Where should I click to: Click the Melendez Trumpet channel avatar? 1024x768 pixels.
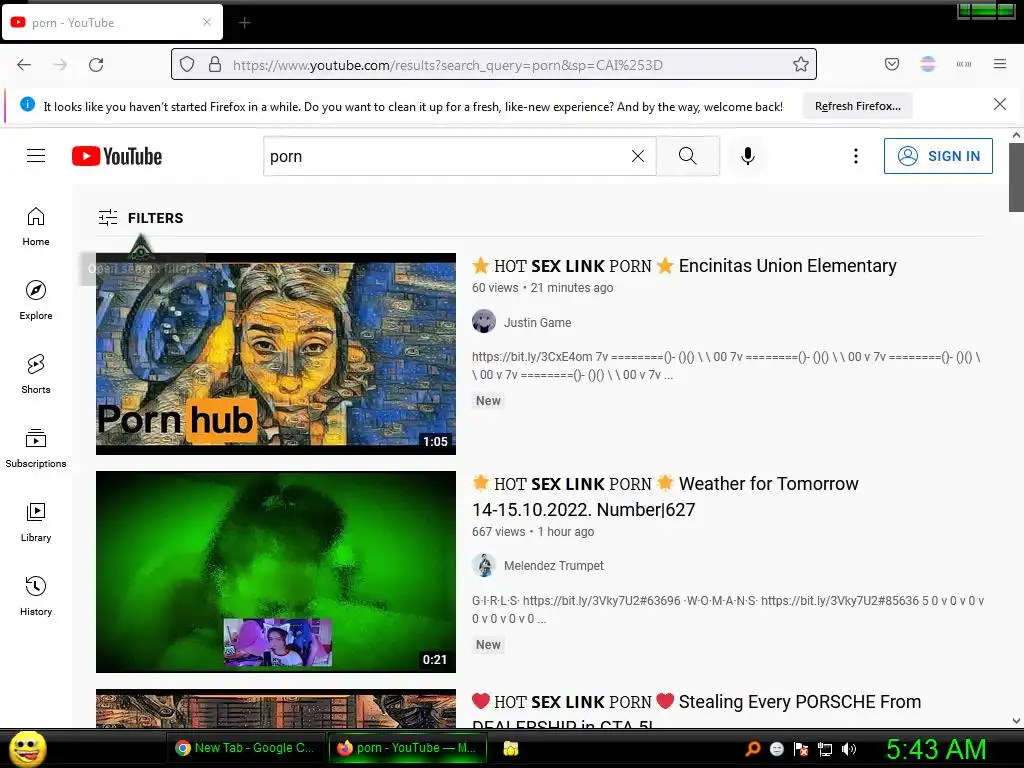(484, 565)
